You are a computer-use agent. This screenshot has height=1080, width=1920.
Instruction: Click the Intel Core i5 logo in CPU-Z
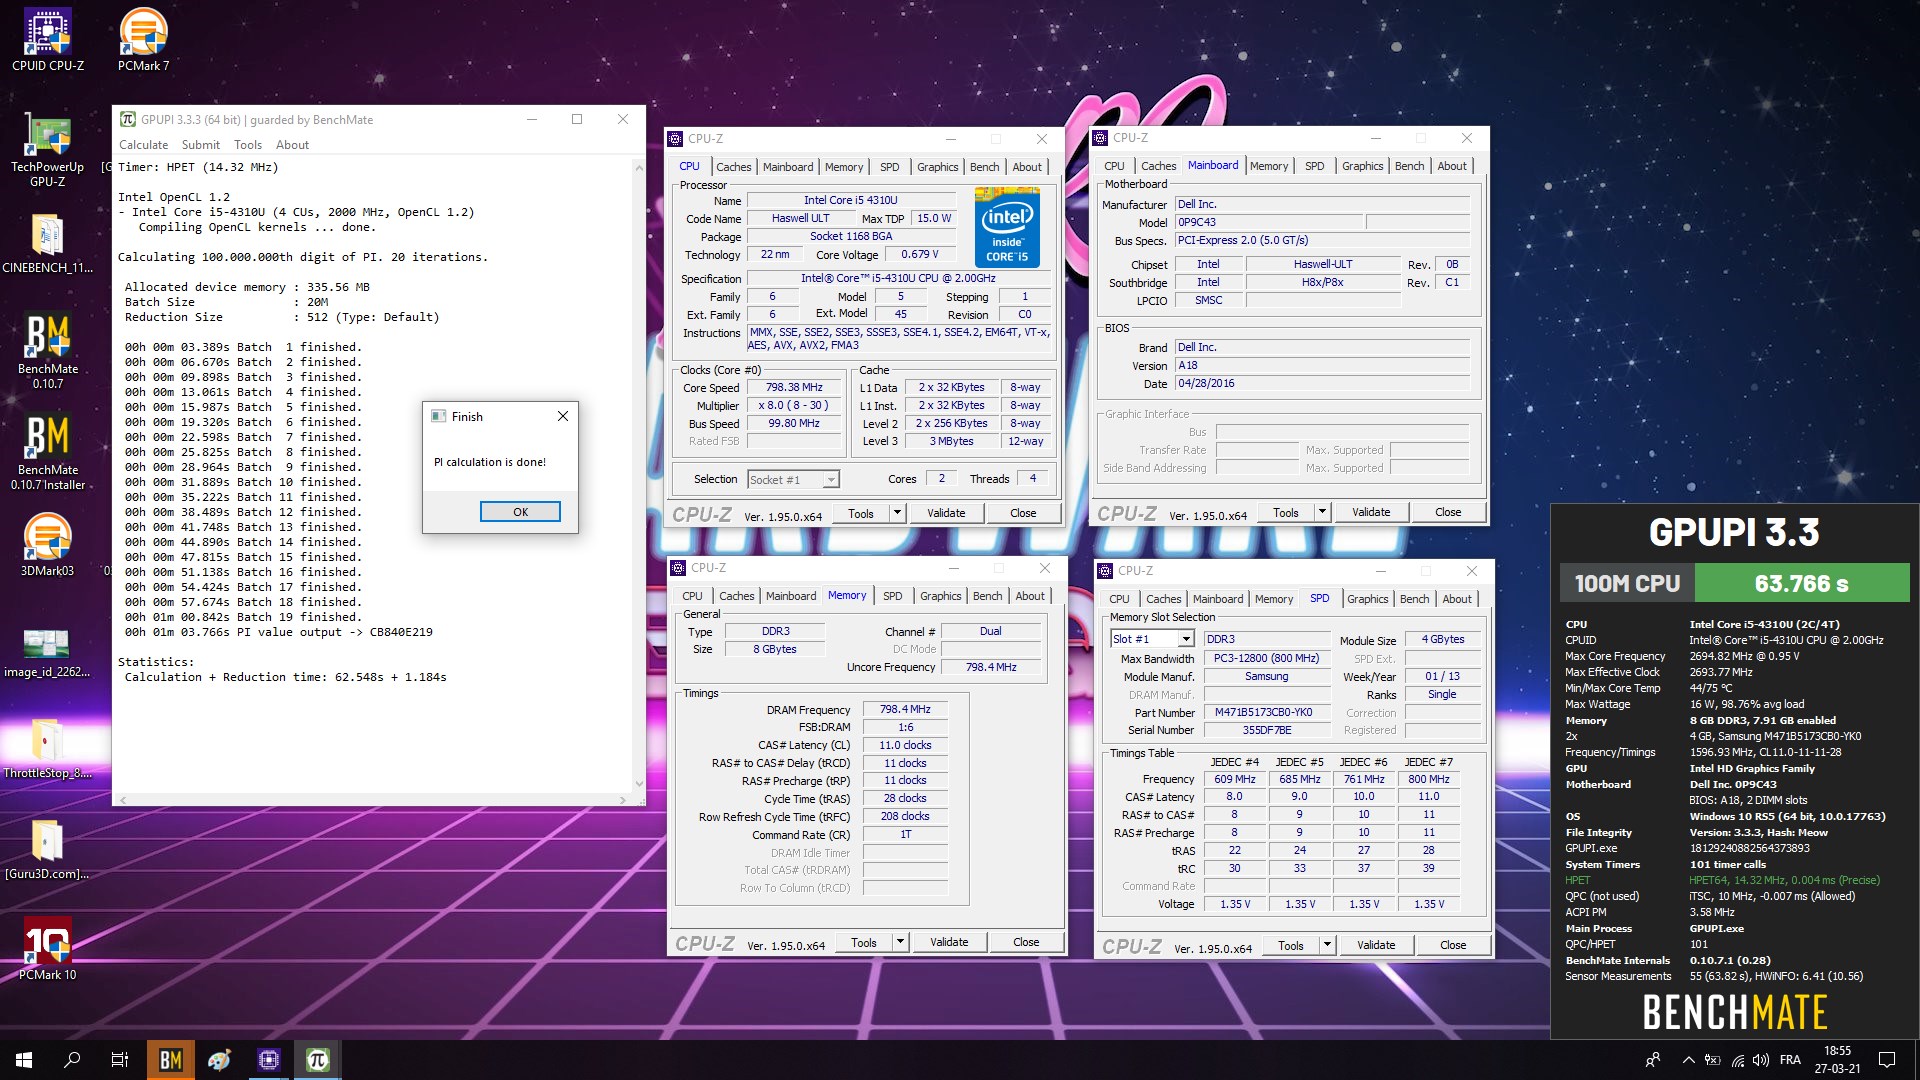(1007, 227)
